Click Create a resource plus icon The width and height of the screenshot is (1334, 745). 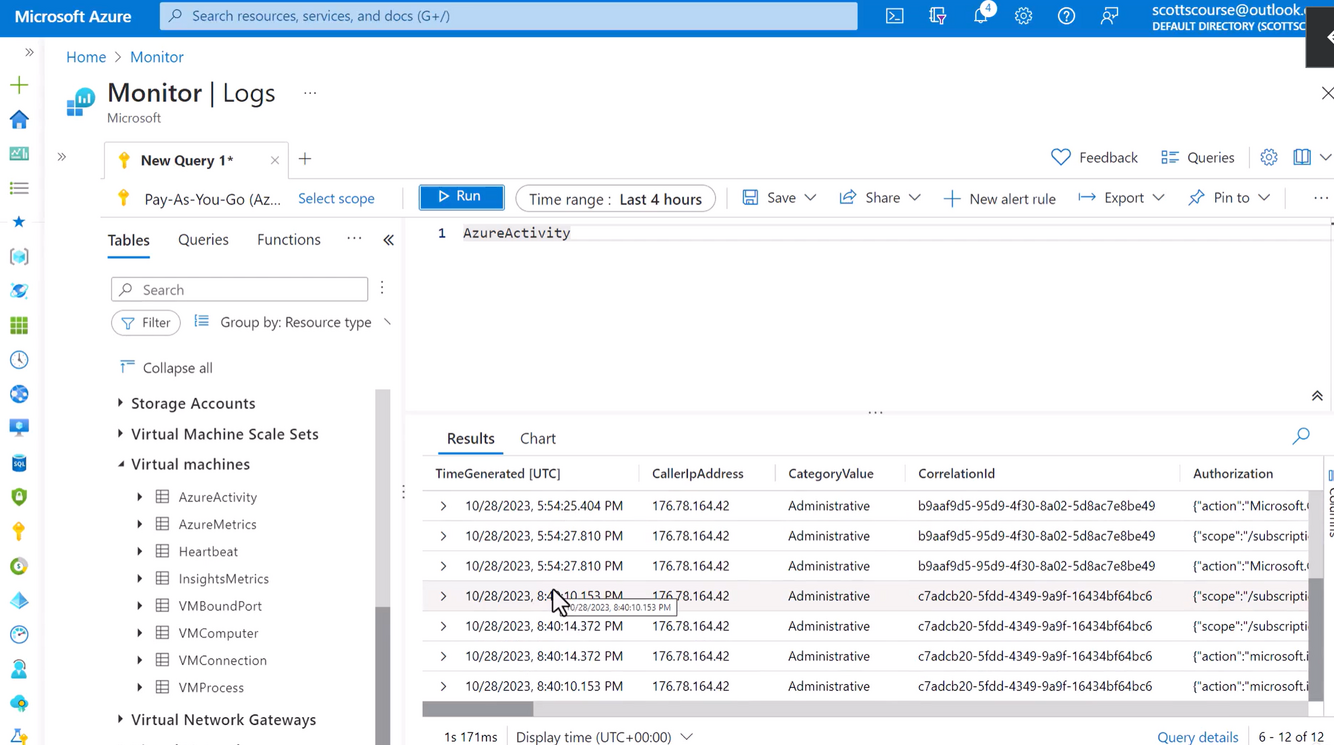[19, 86]
